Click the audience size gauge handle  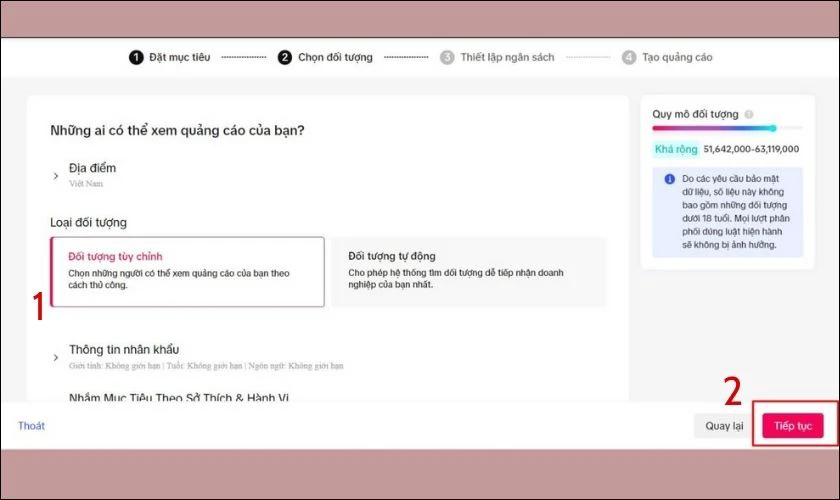[x=772, y=128]
